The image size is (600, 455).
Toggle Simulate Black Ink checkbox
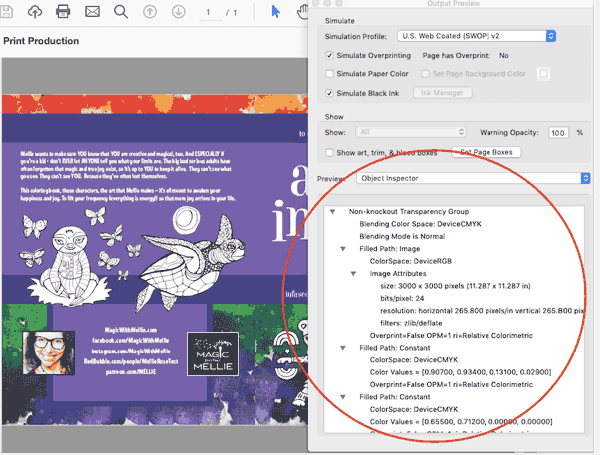click(329, 93)
